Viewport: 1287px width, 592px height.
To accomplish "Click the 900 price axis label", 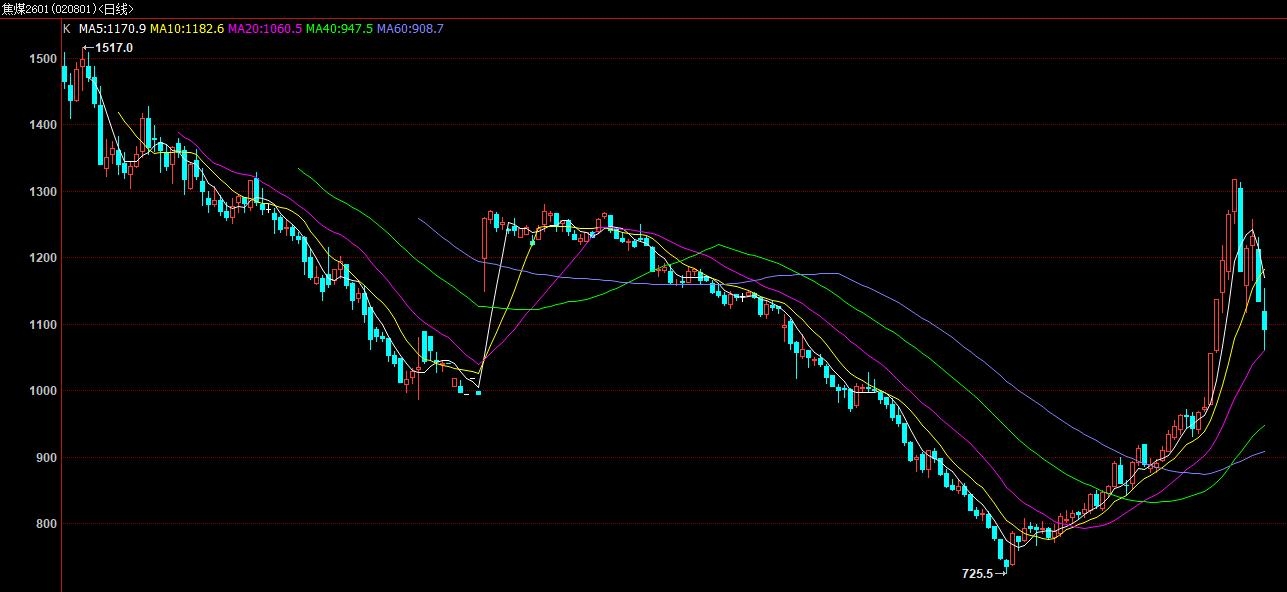I will point(46,458).
